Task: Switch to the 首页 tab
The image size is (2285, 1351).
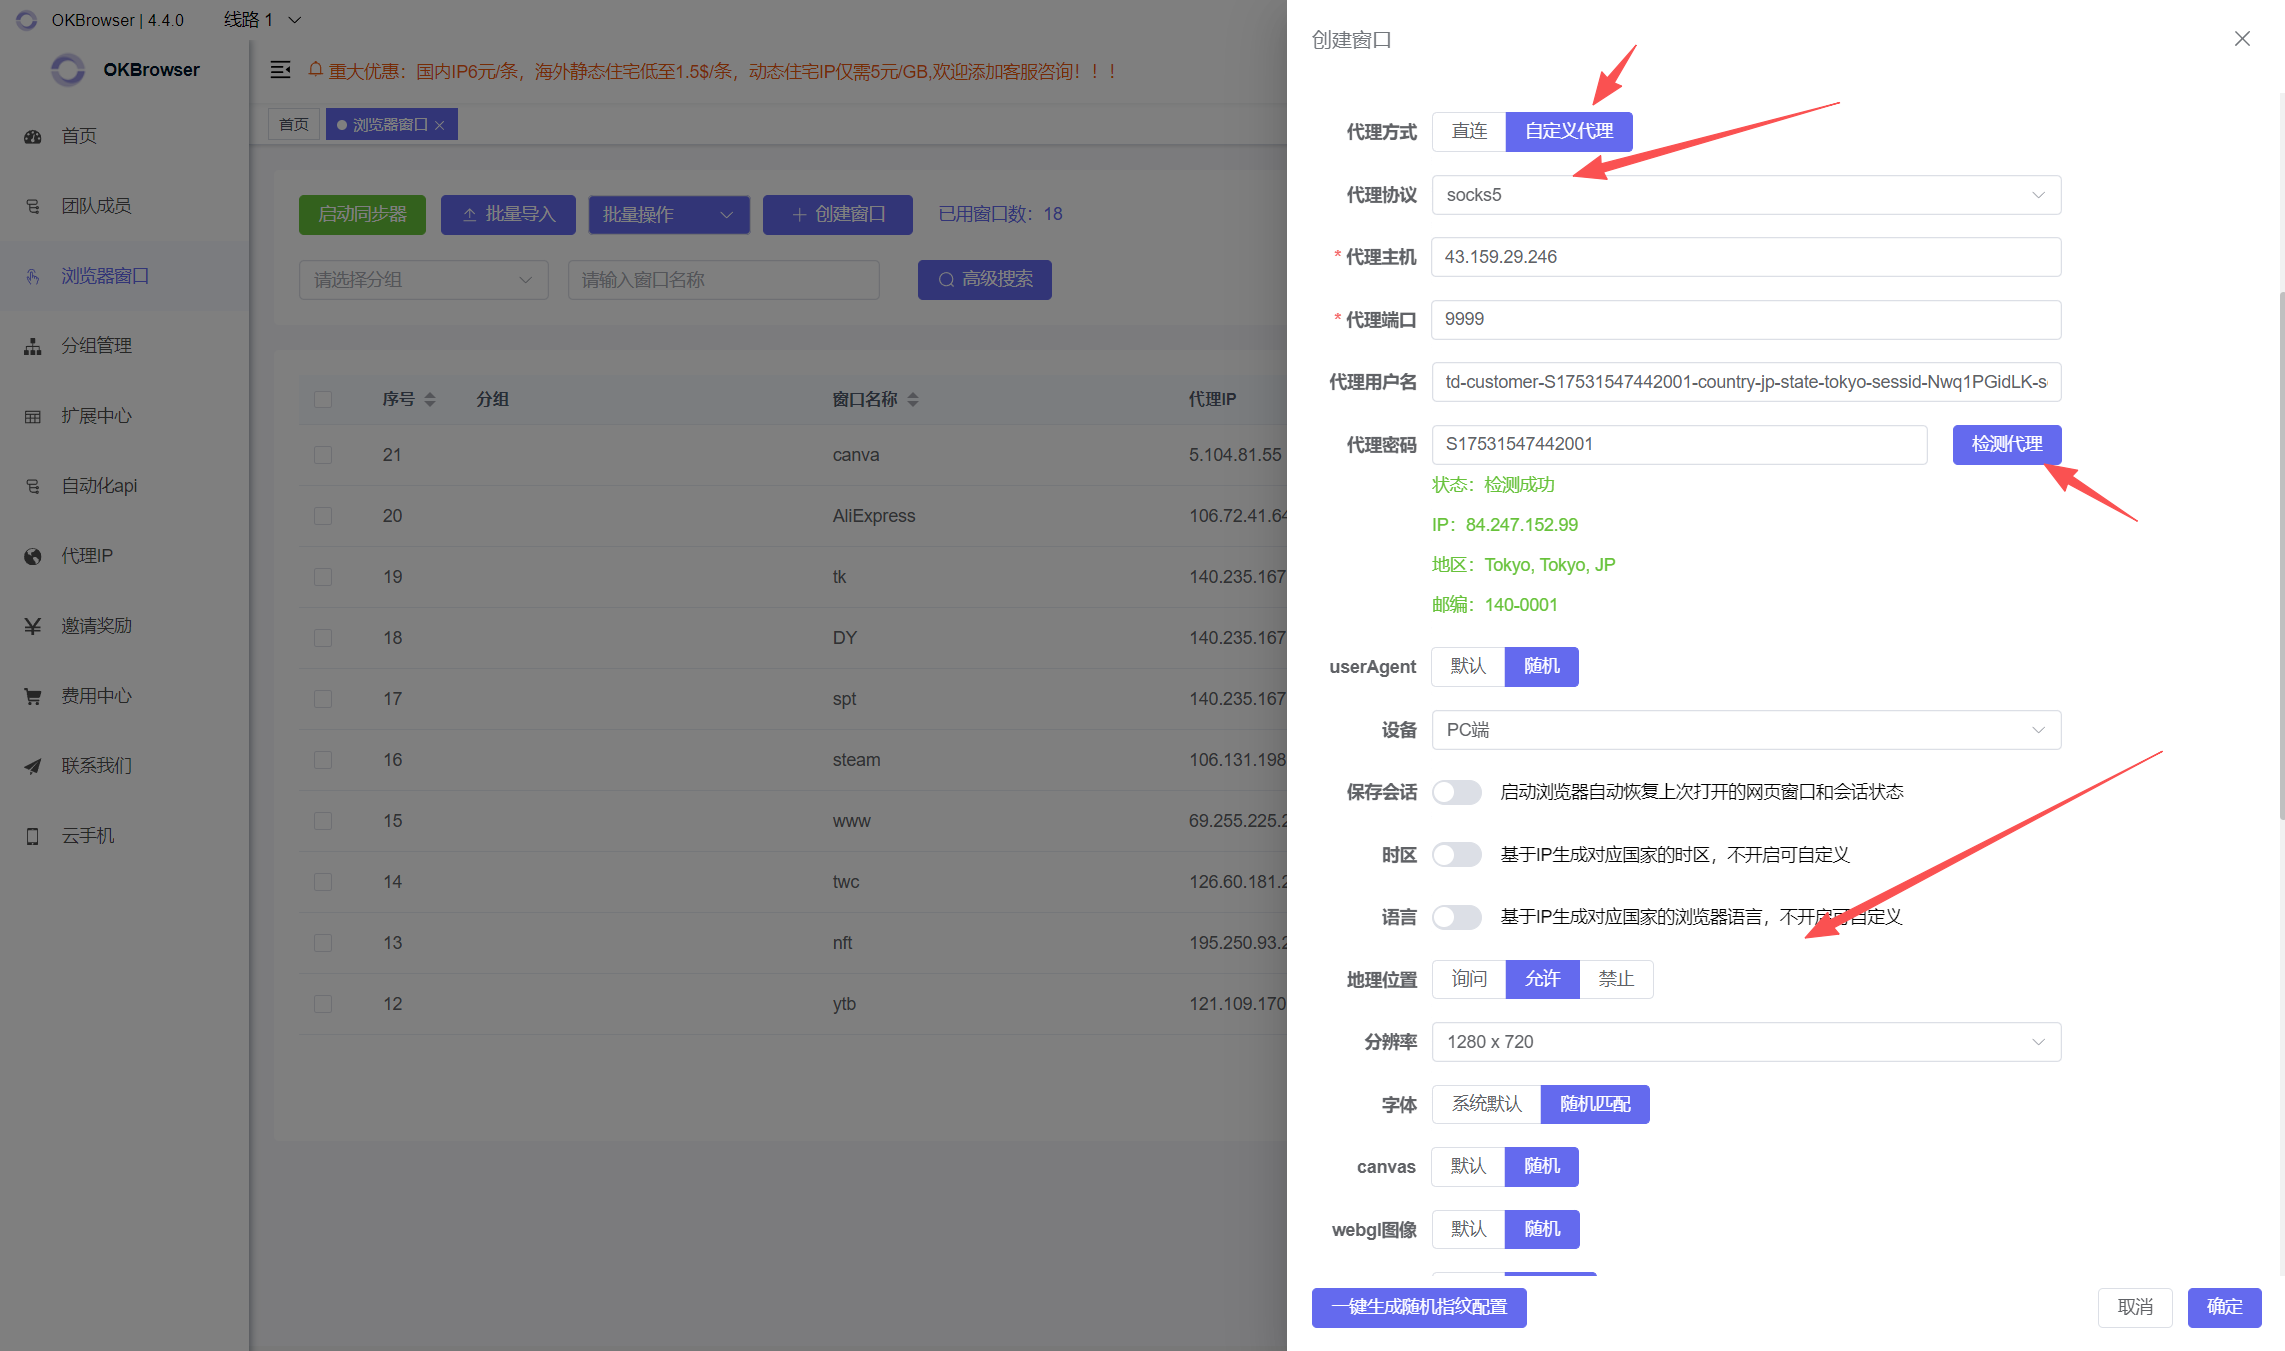Action: point(294,125)
